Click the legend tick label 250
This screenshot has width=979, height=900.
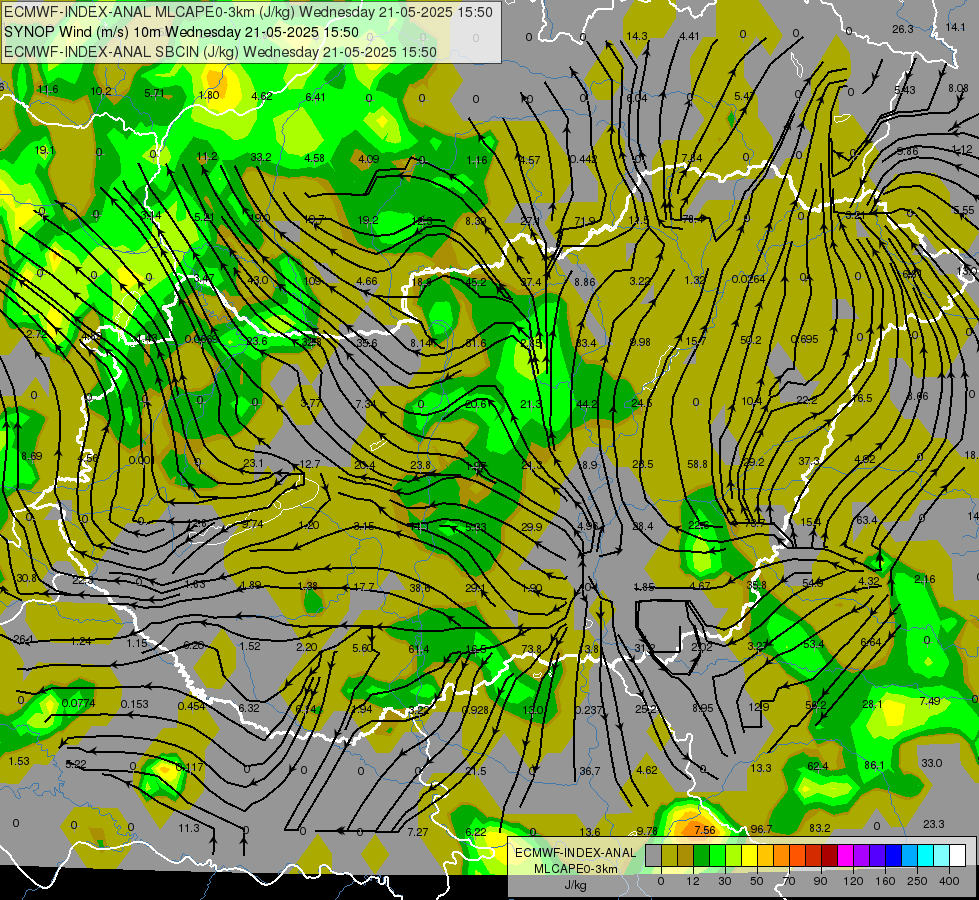coord(917,881)
